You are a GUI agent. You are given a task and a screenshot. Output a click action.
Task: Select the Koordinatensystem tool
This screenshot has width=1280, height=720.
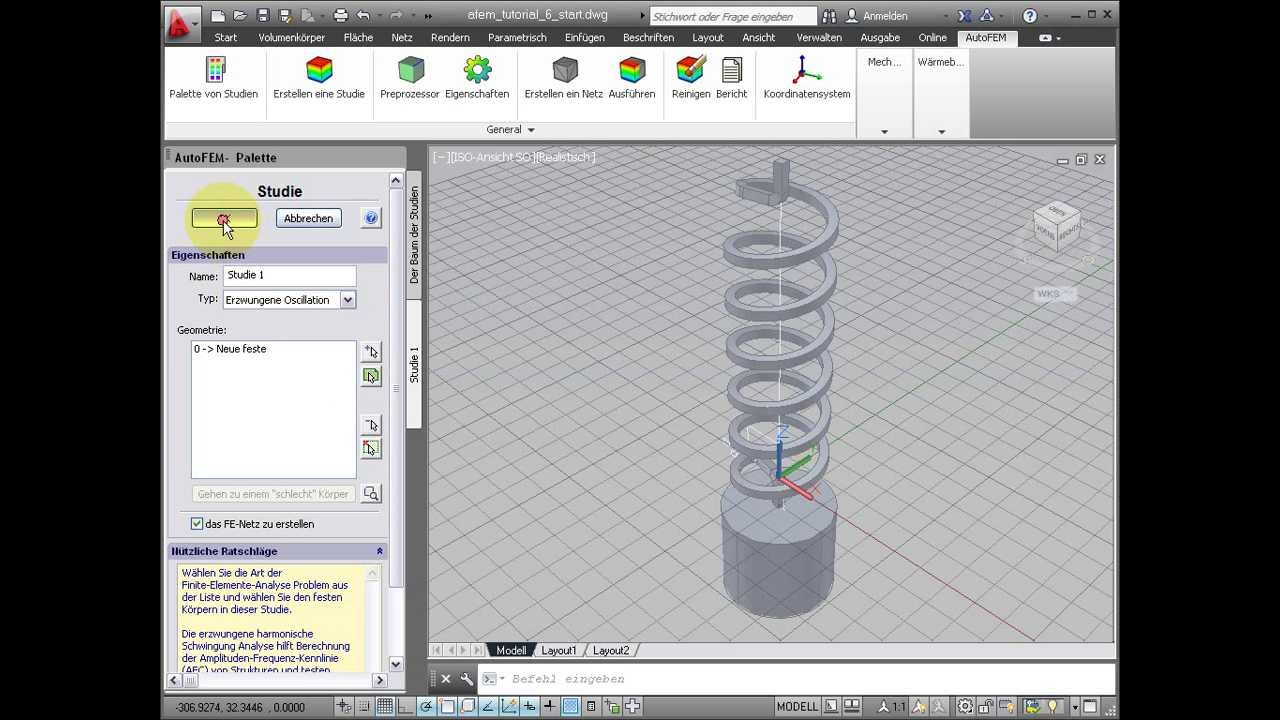(x=807, y=78)
